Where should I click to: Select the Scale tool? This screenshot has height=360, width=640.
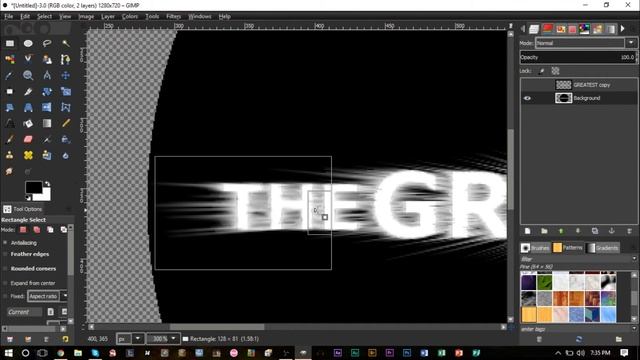click(x=66, y=91)
